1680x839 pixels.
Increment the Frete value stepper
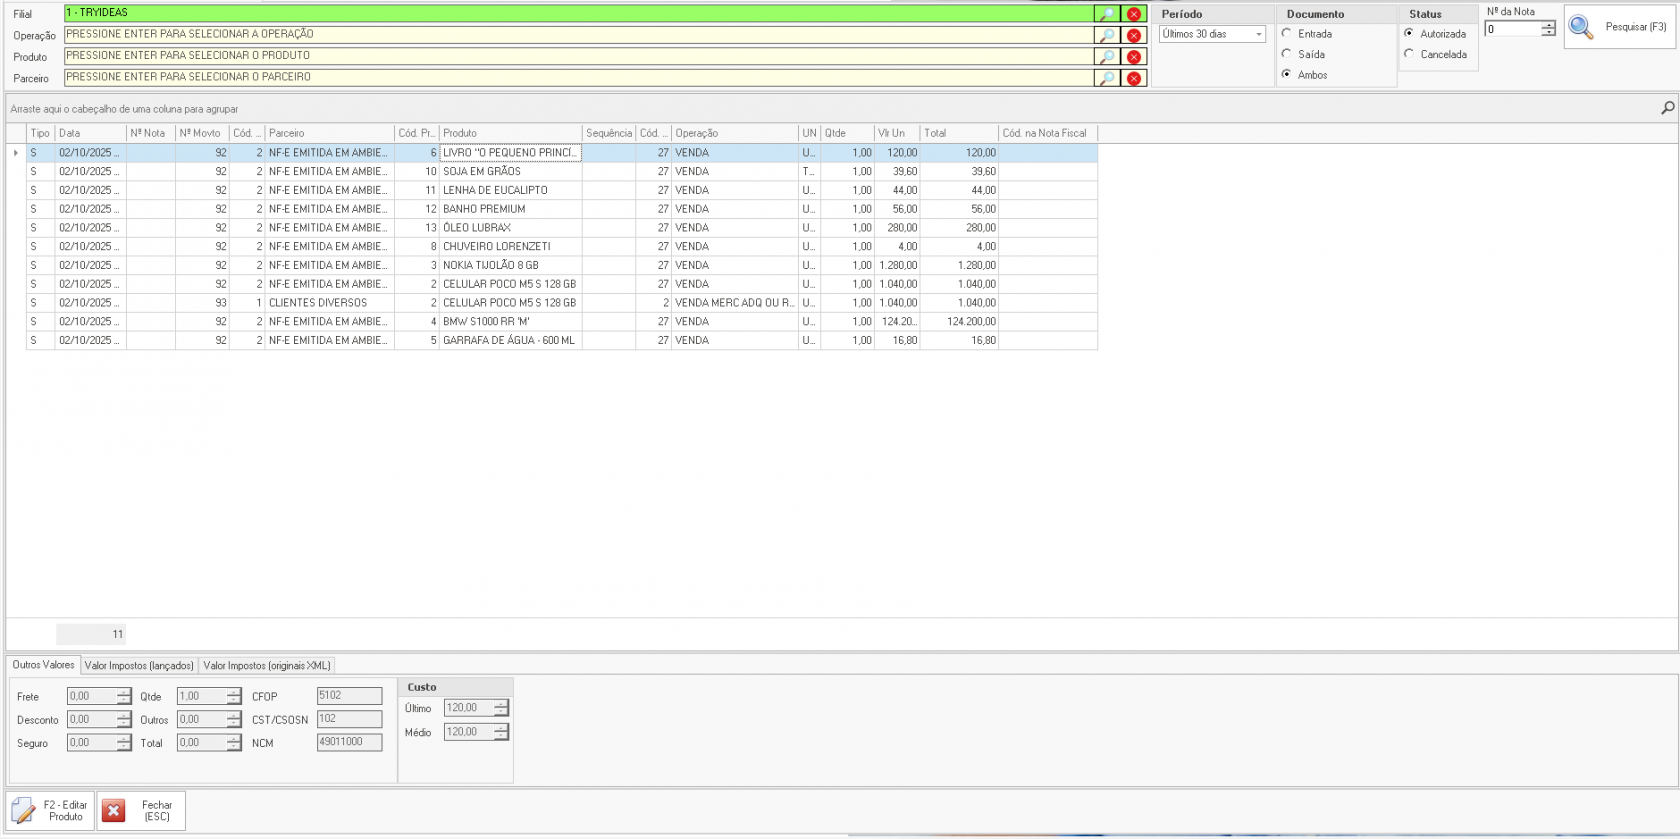(x=124, y=692)
